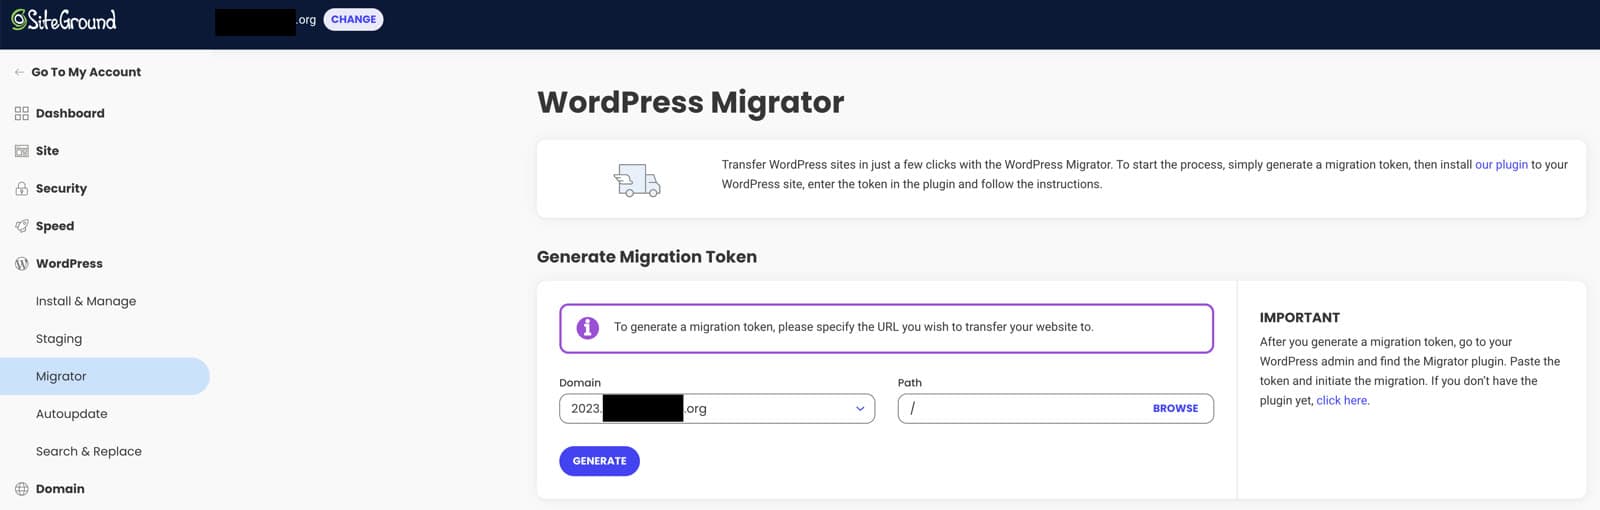
Task: Expand the Domain menu section
Action: point(60,489)
